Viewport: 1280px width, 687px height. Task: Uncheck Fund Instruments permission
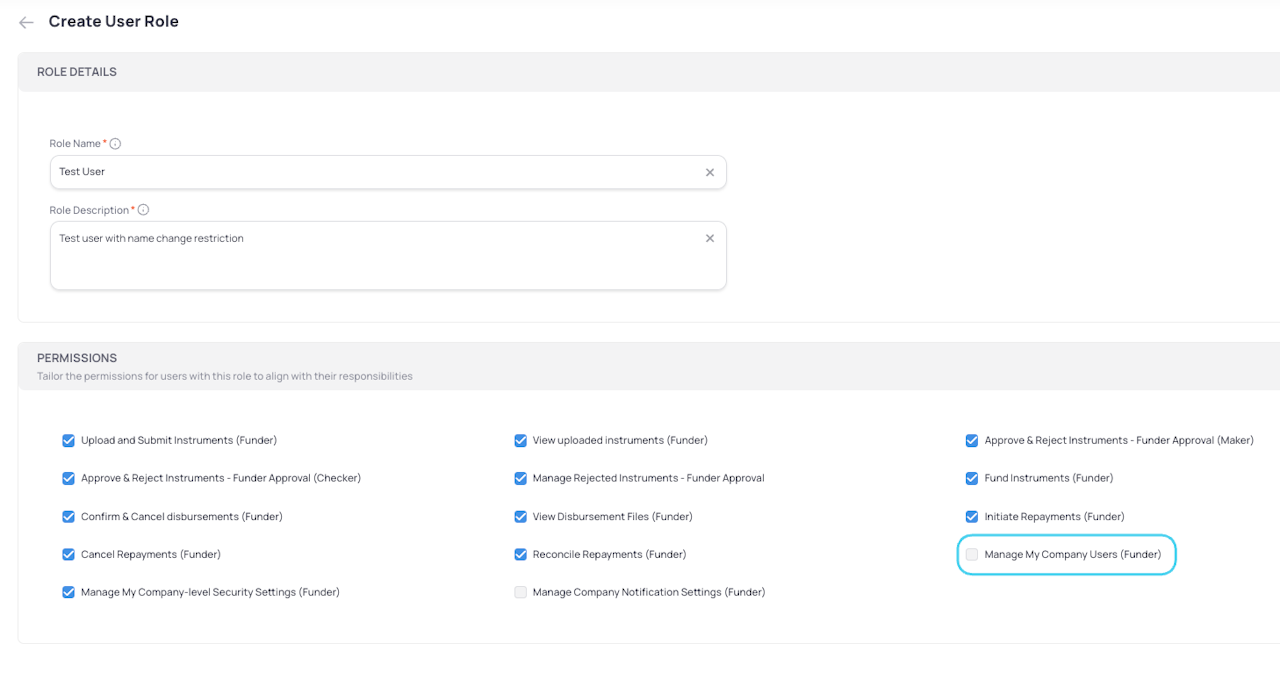point(971,478)
